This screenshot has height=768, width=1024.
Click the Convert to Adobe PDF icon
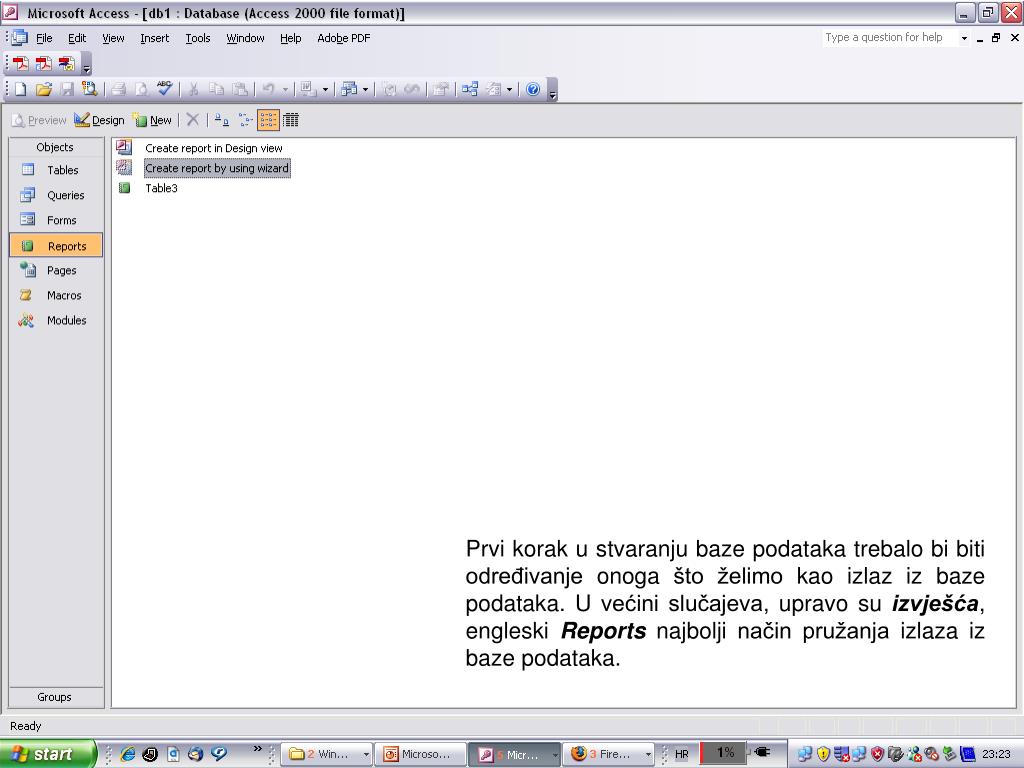click(x=21, y=63)
